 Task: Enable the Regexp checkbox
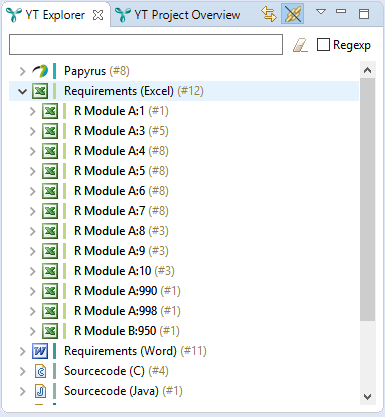[323, 45]
